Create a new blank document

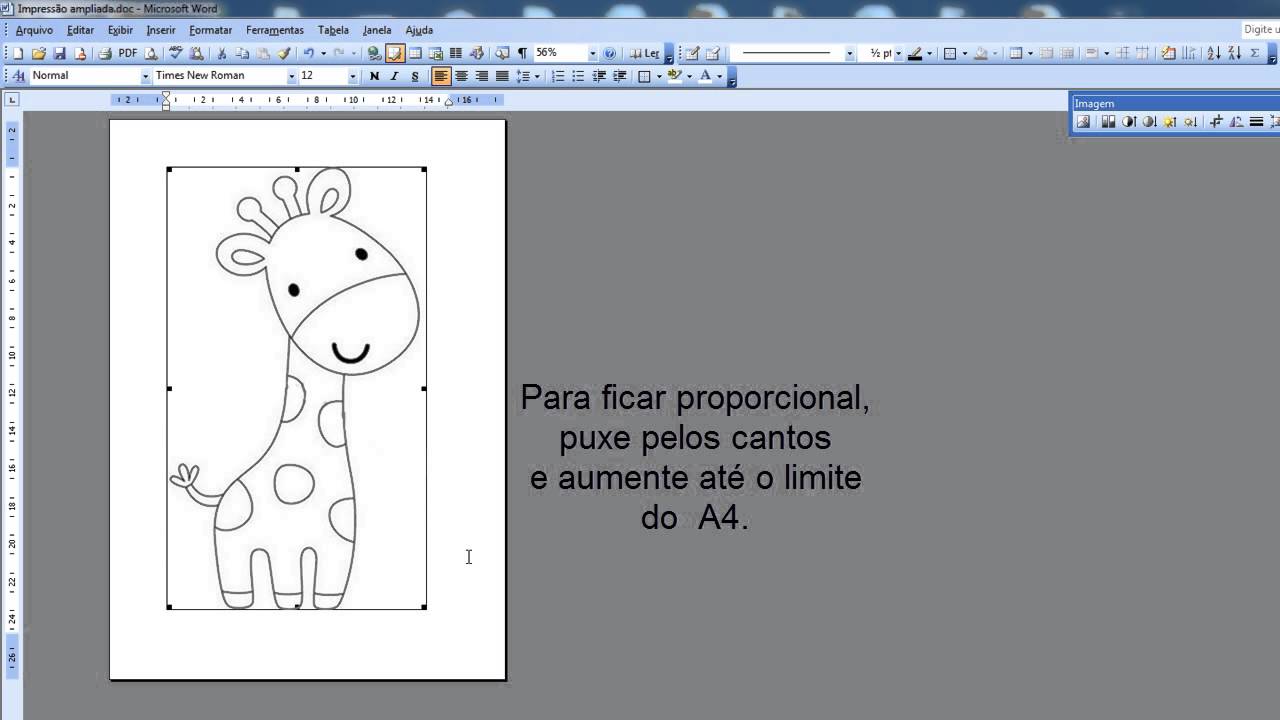pos(18,53)
